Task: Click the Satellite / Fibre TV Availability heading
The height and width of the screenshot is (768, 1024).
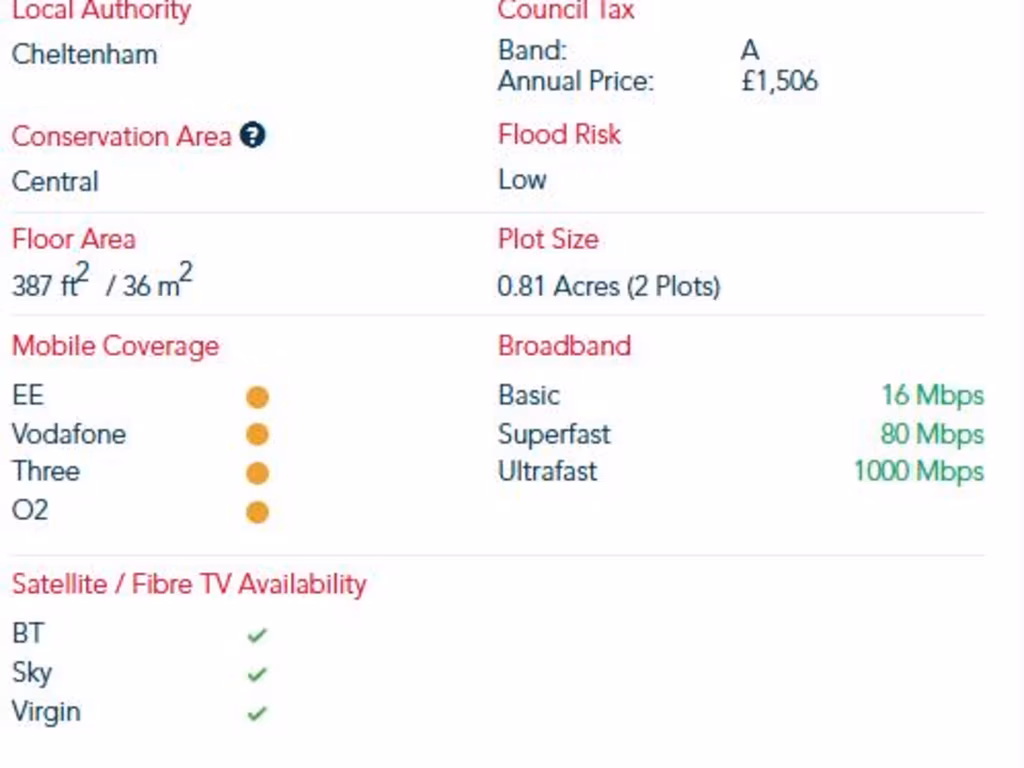Action: coord(189,584)
